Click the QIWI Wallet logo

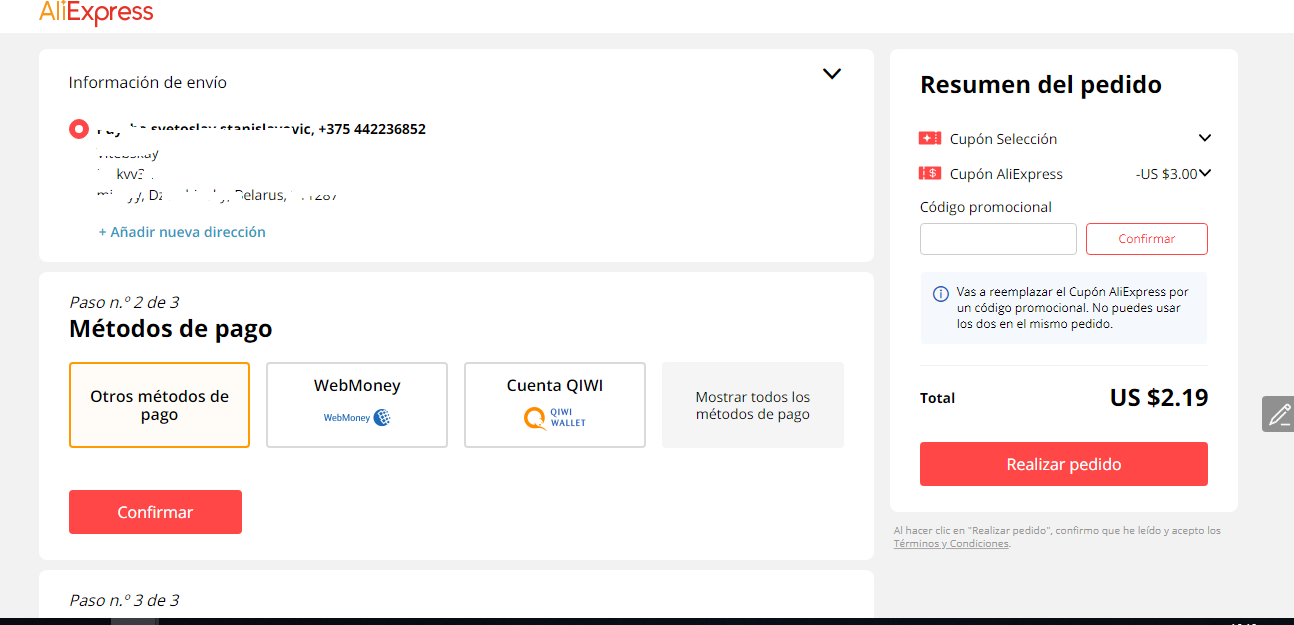click(x=555, y=418)
